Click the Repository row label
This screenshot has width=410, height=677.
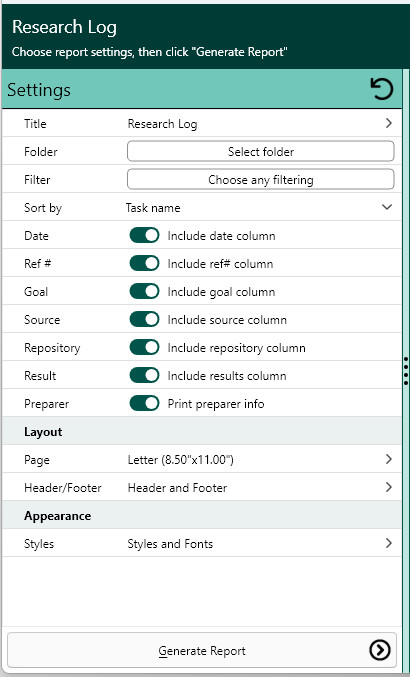52,348
